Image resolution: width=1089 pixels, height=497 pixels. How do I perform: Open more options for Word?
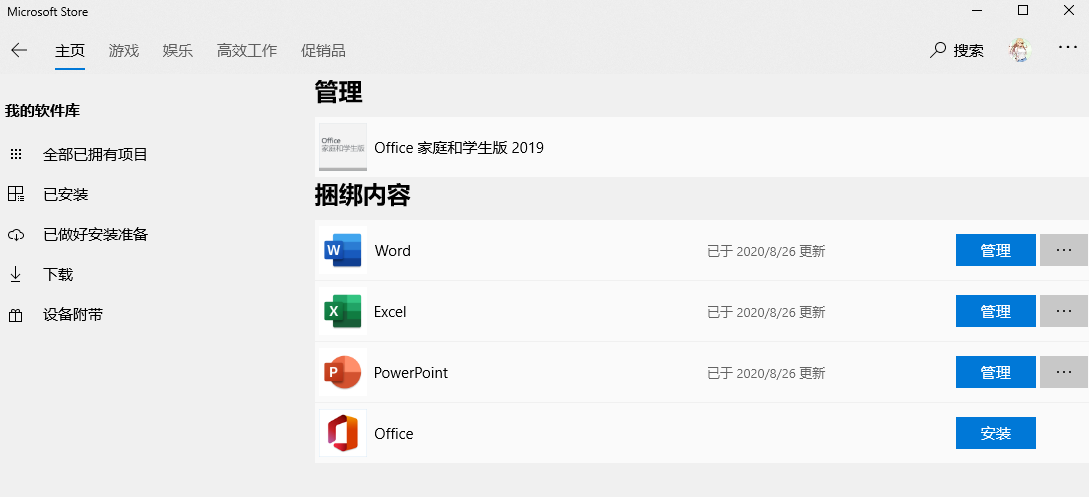(x=1063, y=250)
